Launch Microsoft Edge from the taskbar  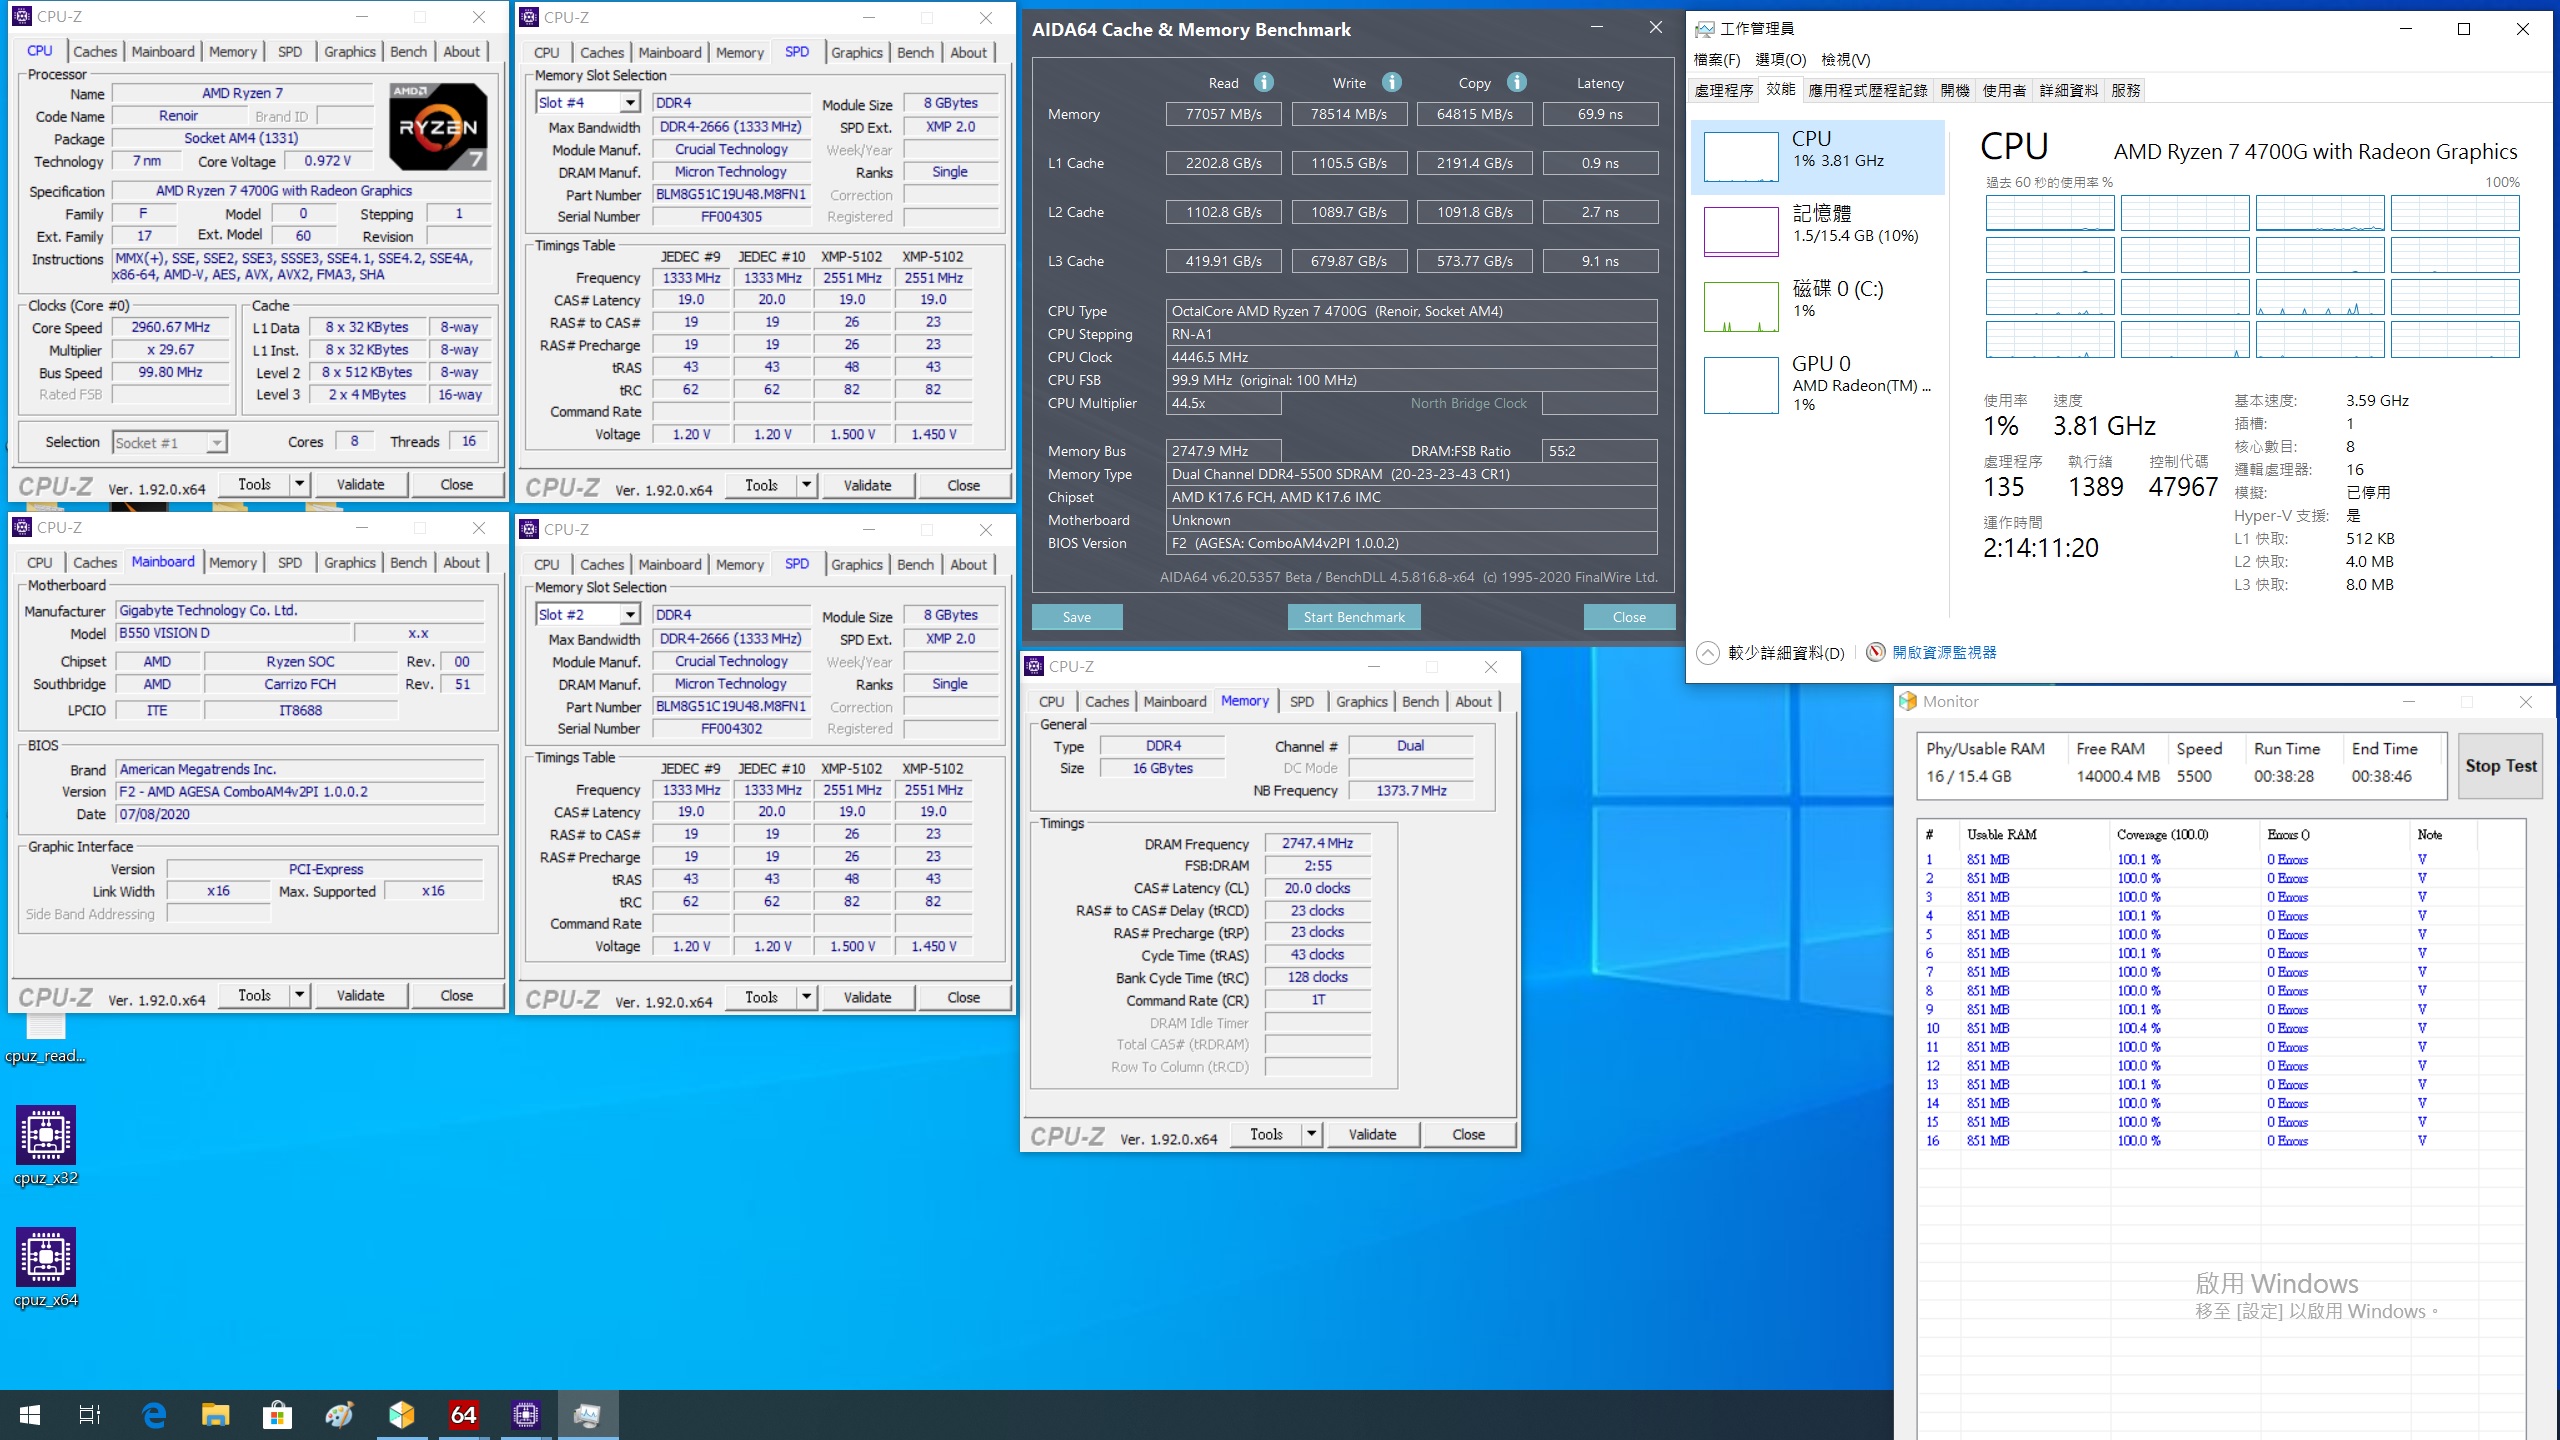pos(154,1415)
